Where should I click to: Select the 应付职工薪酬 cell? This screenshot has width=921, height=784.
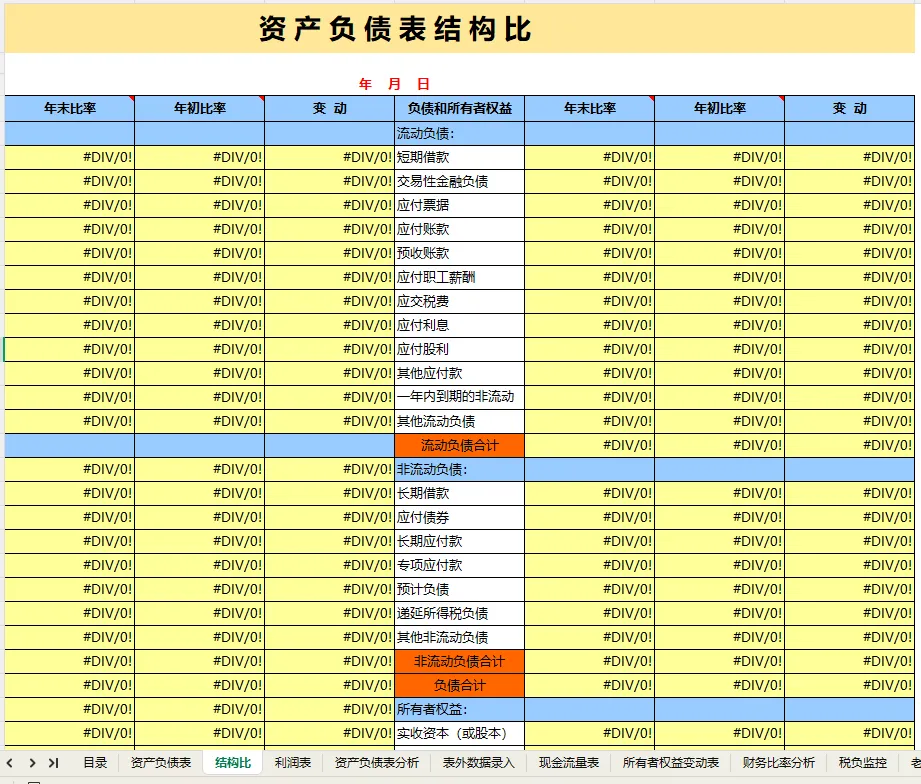[x=459, y=277]
